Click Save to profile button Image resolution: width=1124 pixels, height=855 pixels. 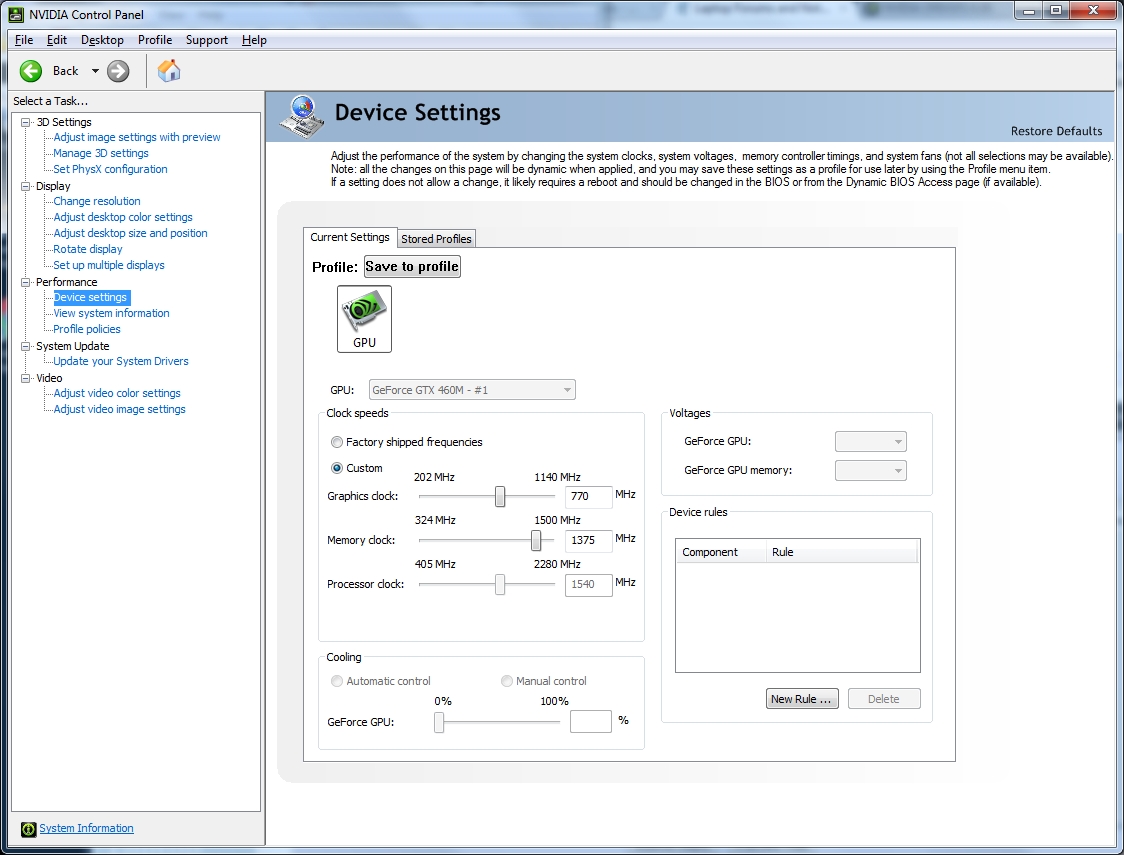pyautogui.click(x=412, y=267)
